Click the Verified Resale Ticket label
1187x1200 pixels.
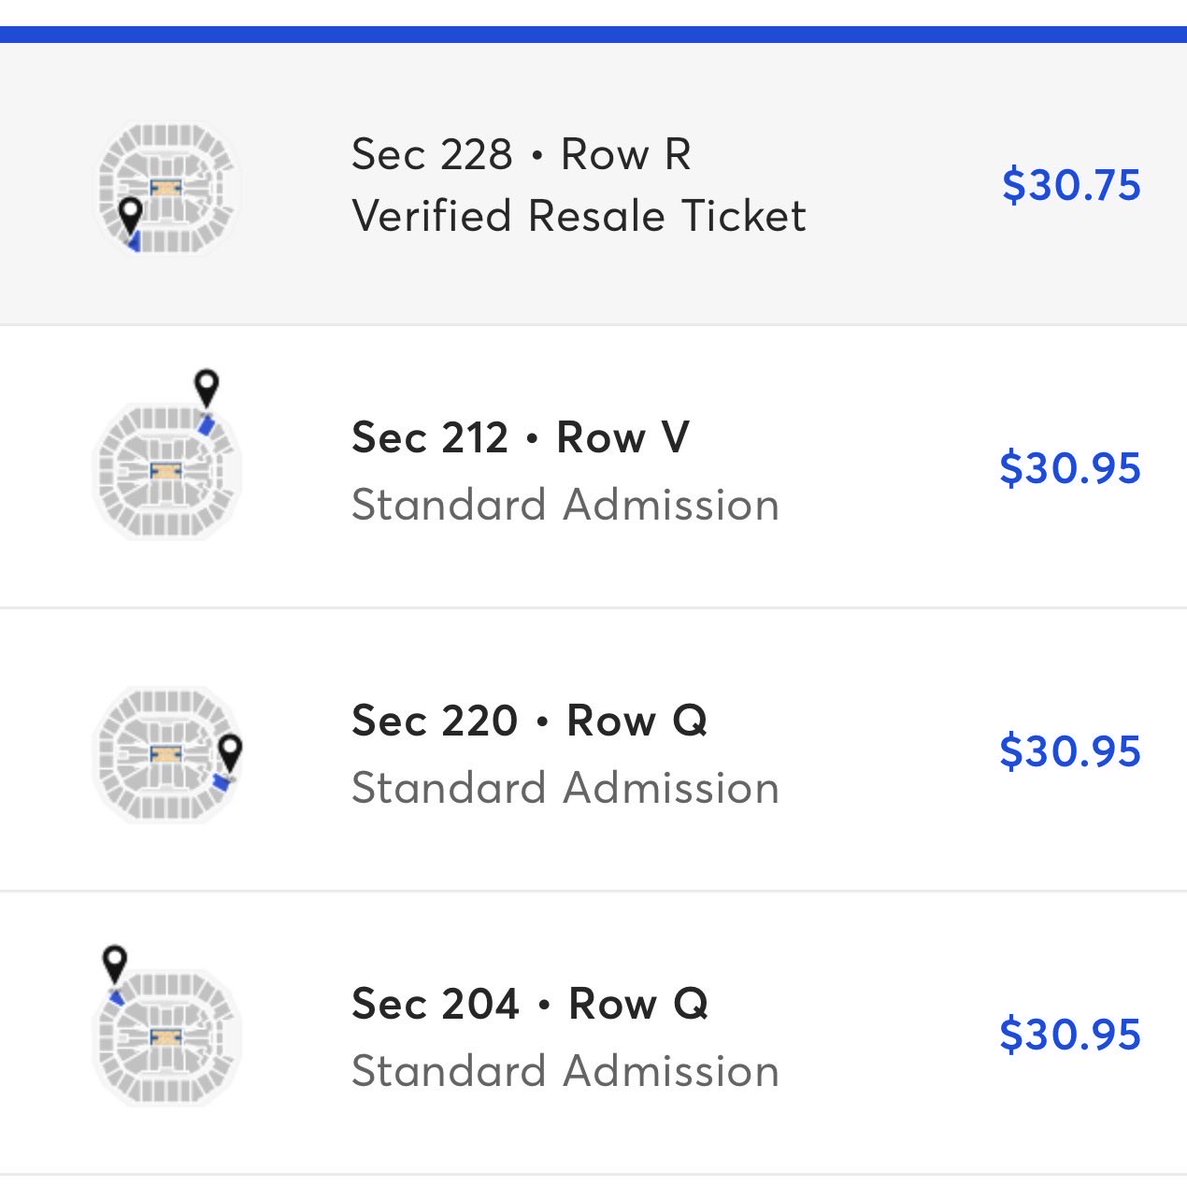click(x=579, y=216)
